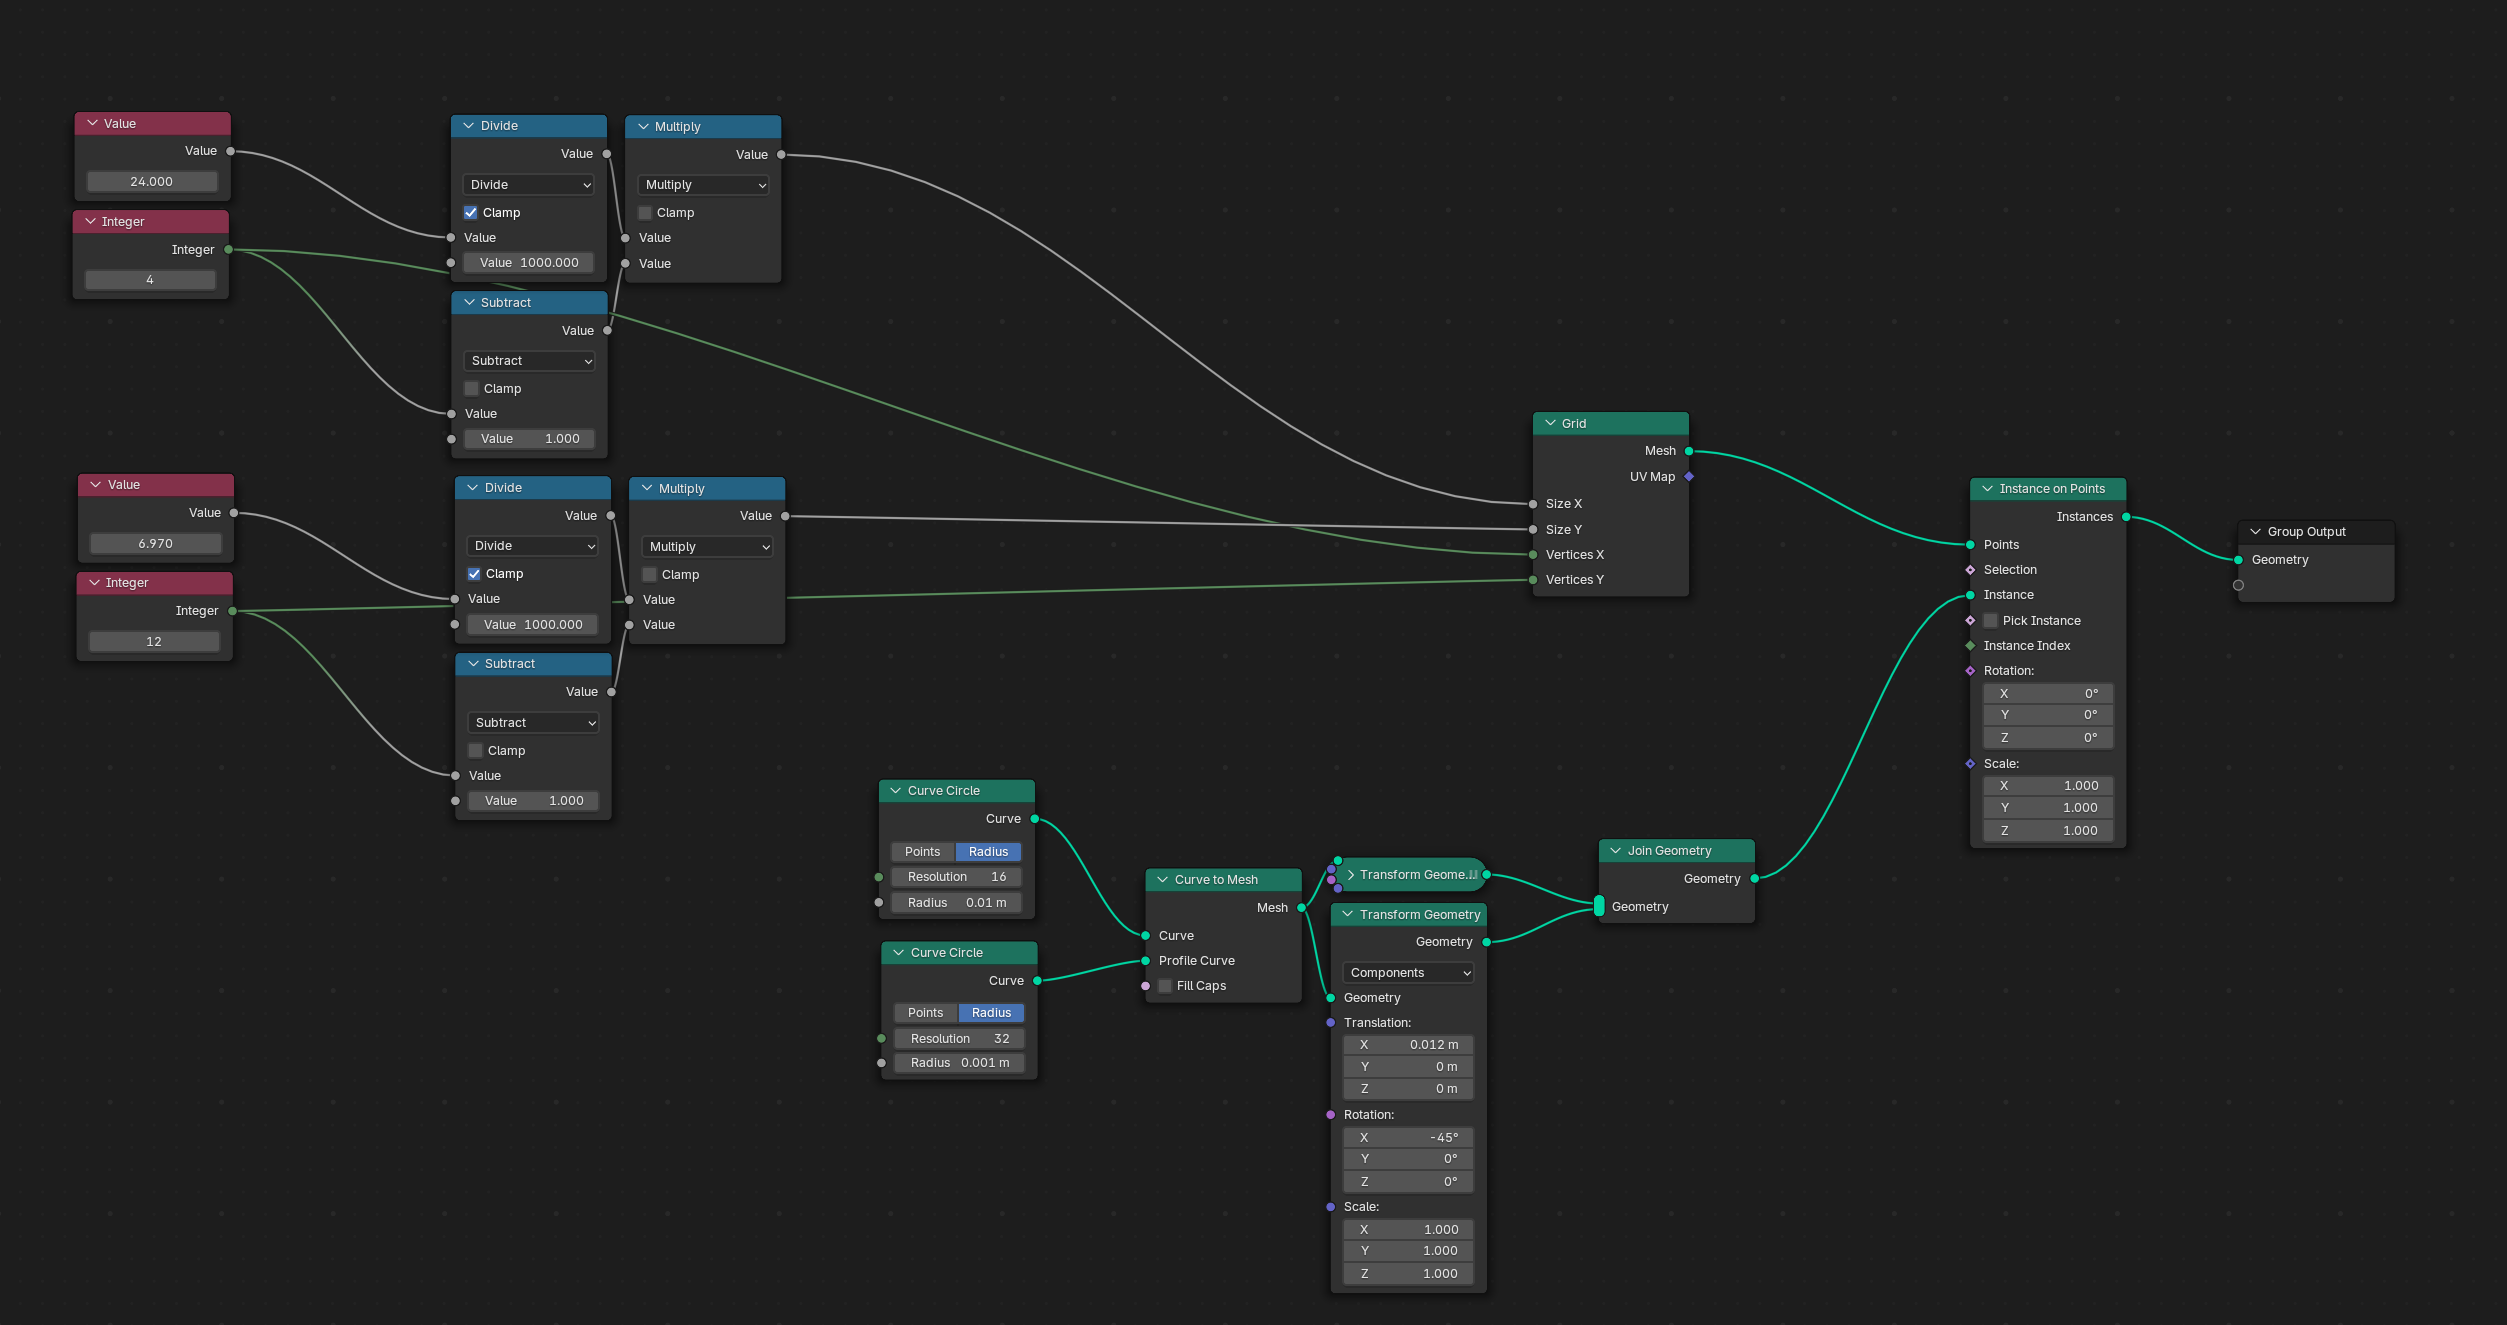Collapse the Join Geometry node chevron

pyautogui.click(x=1615, y=851)
